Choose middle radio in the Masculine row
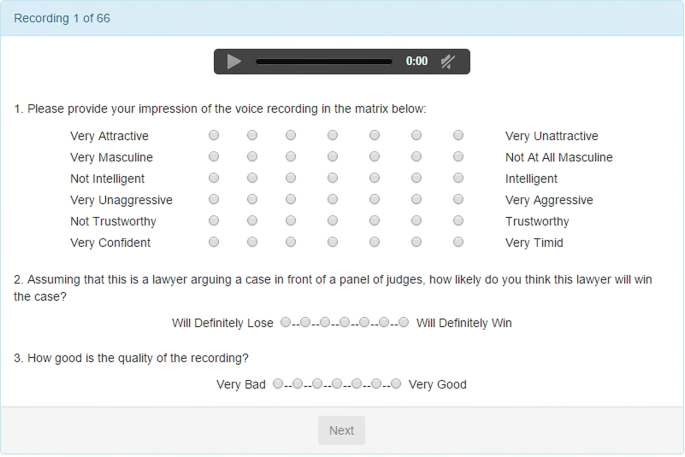Image resolution: width=685 pixels, height=457 pixels. point(332,156)
